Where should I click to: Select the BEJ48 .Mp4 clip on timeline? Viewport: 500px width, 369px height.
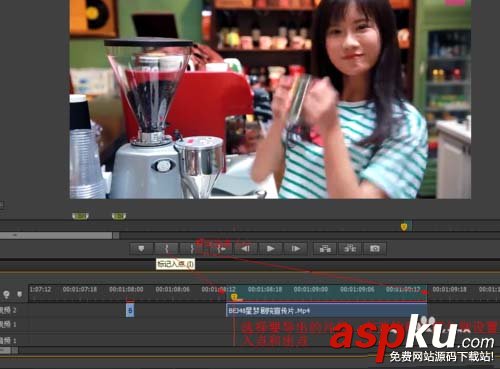(326, 311)
